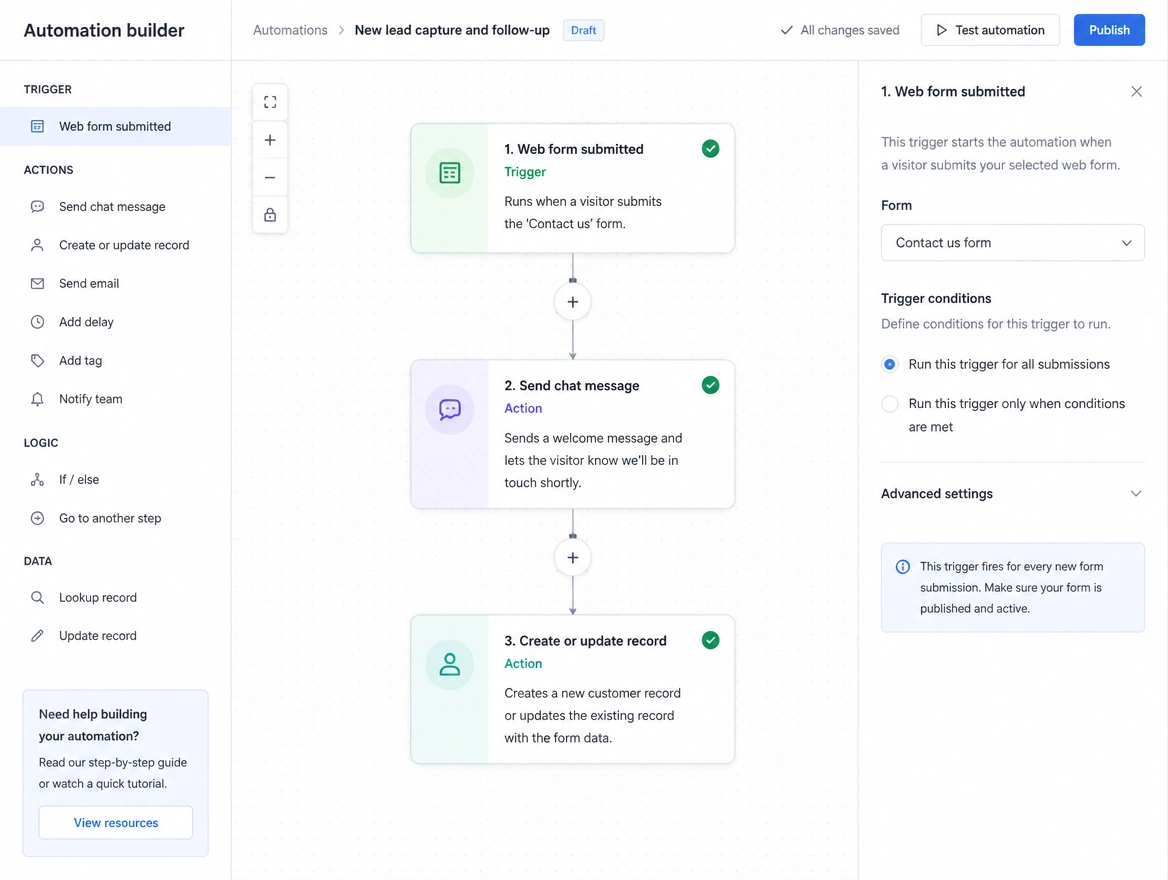Click the person icon on step 3 card
This screenshot has width=1168, height=880.
450,664
